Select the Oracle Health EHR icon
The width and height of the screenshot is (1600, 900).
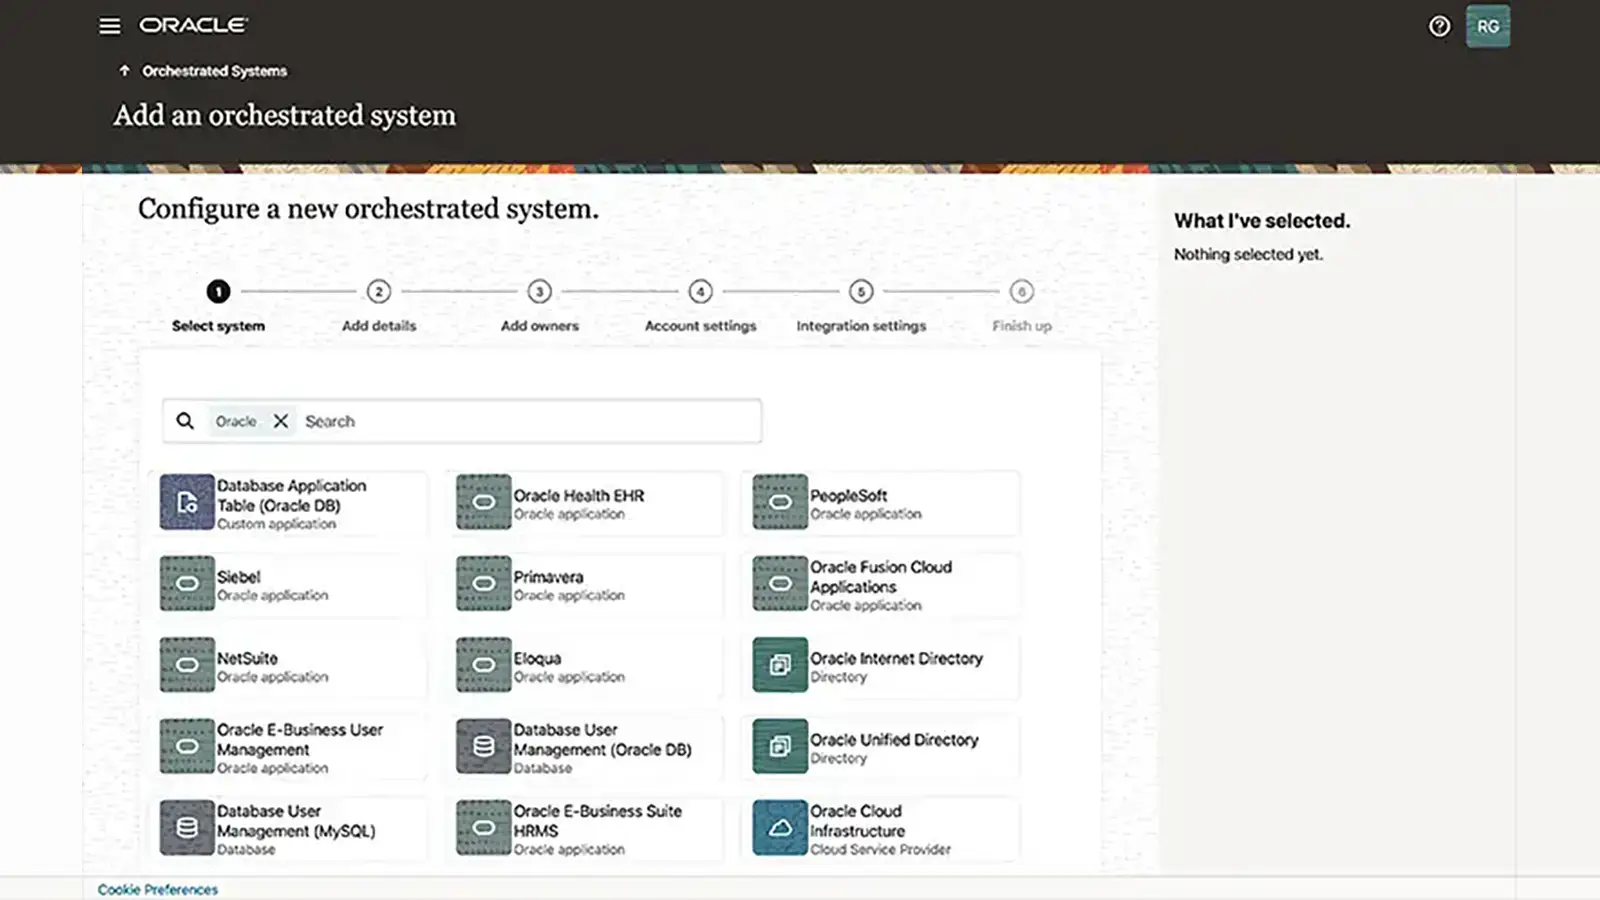(484, 502)
